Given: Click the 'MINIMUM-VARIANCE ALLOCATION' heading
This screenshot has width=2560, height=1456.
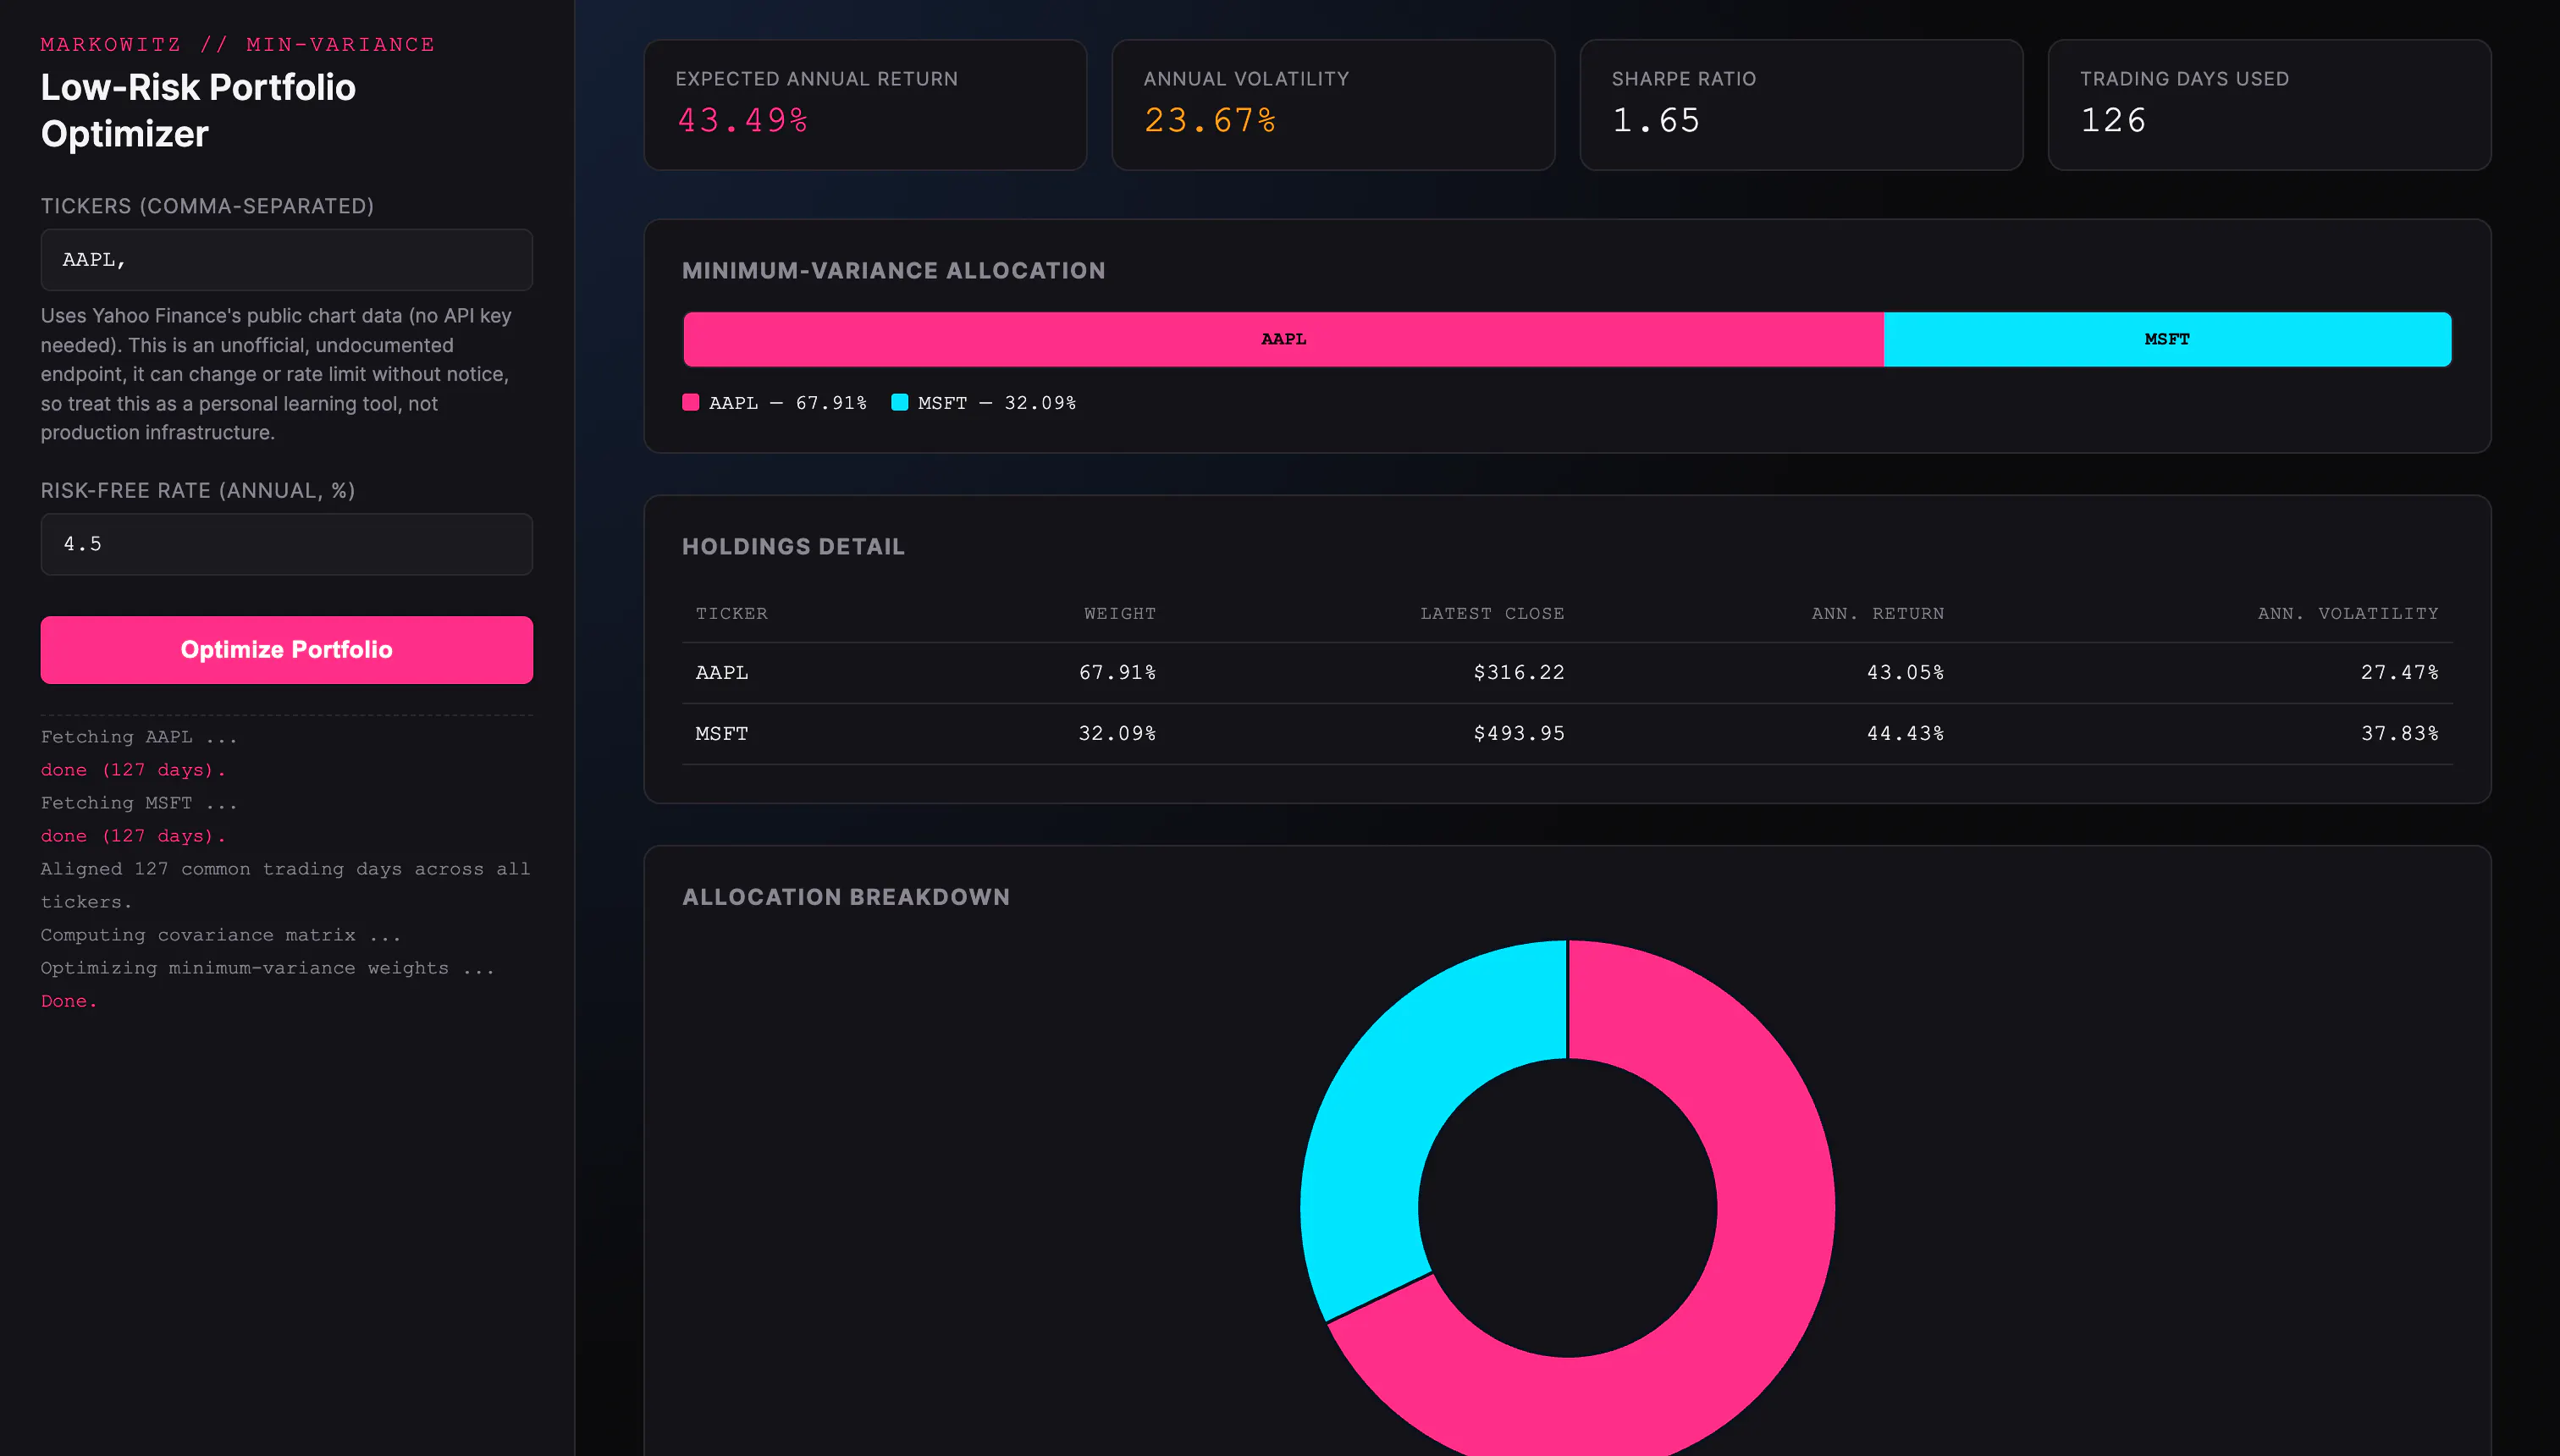Looking at the screenshot, I should [x=893, y=271].
